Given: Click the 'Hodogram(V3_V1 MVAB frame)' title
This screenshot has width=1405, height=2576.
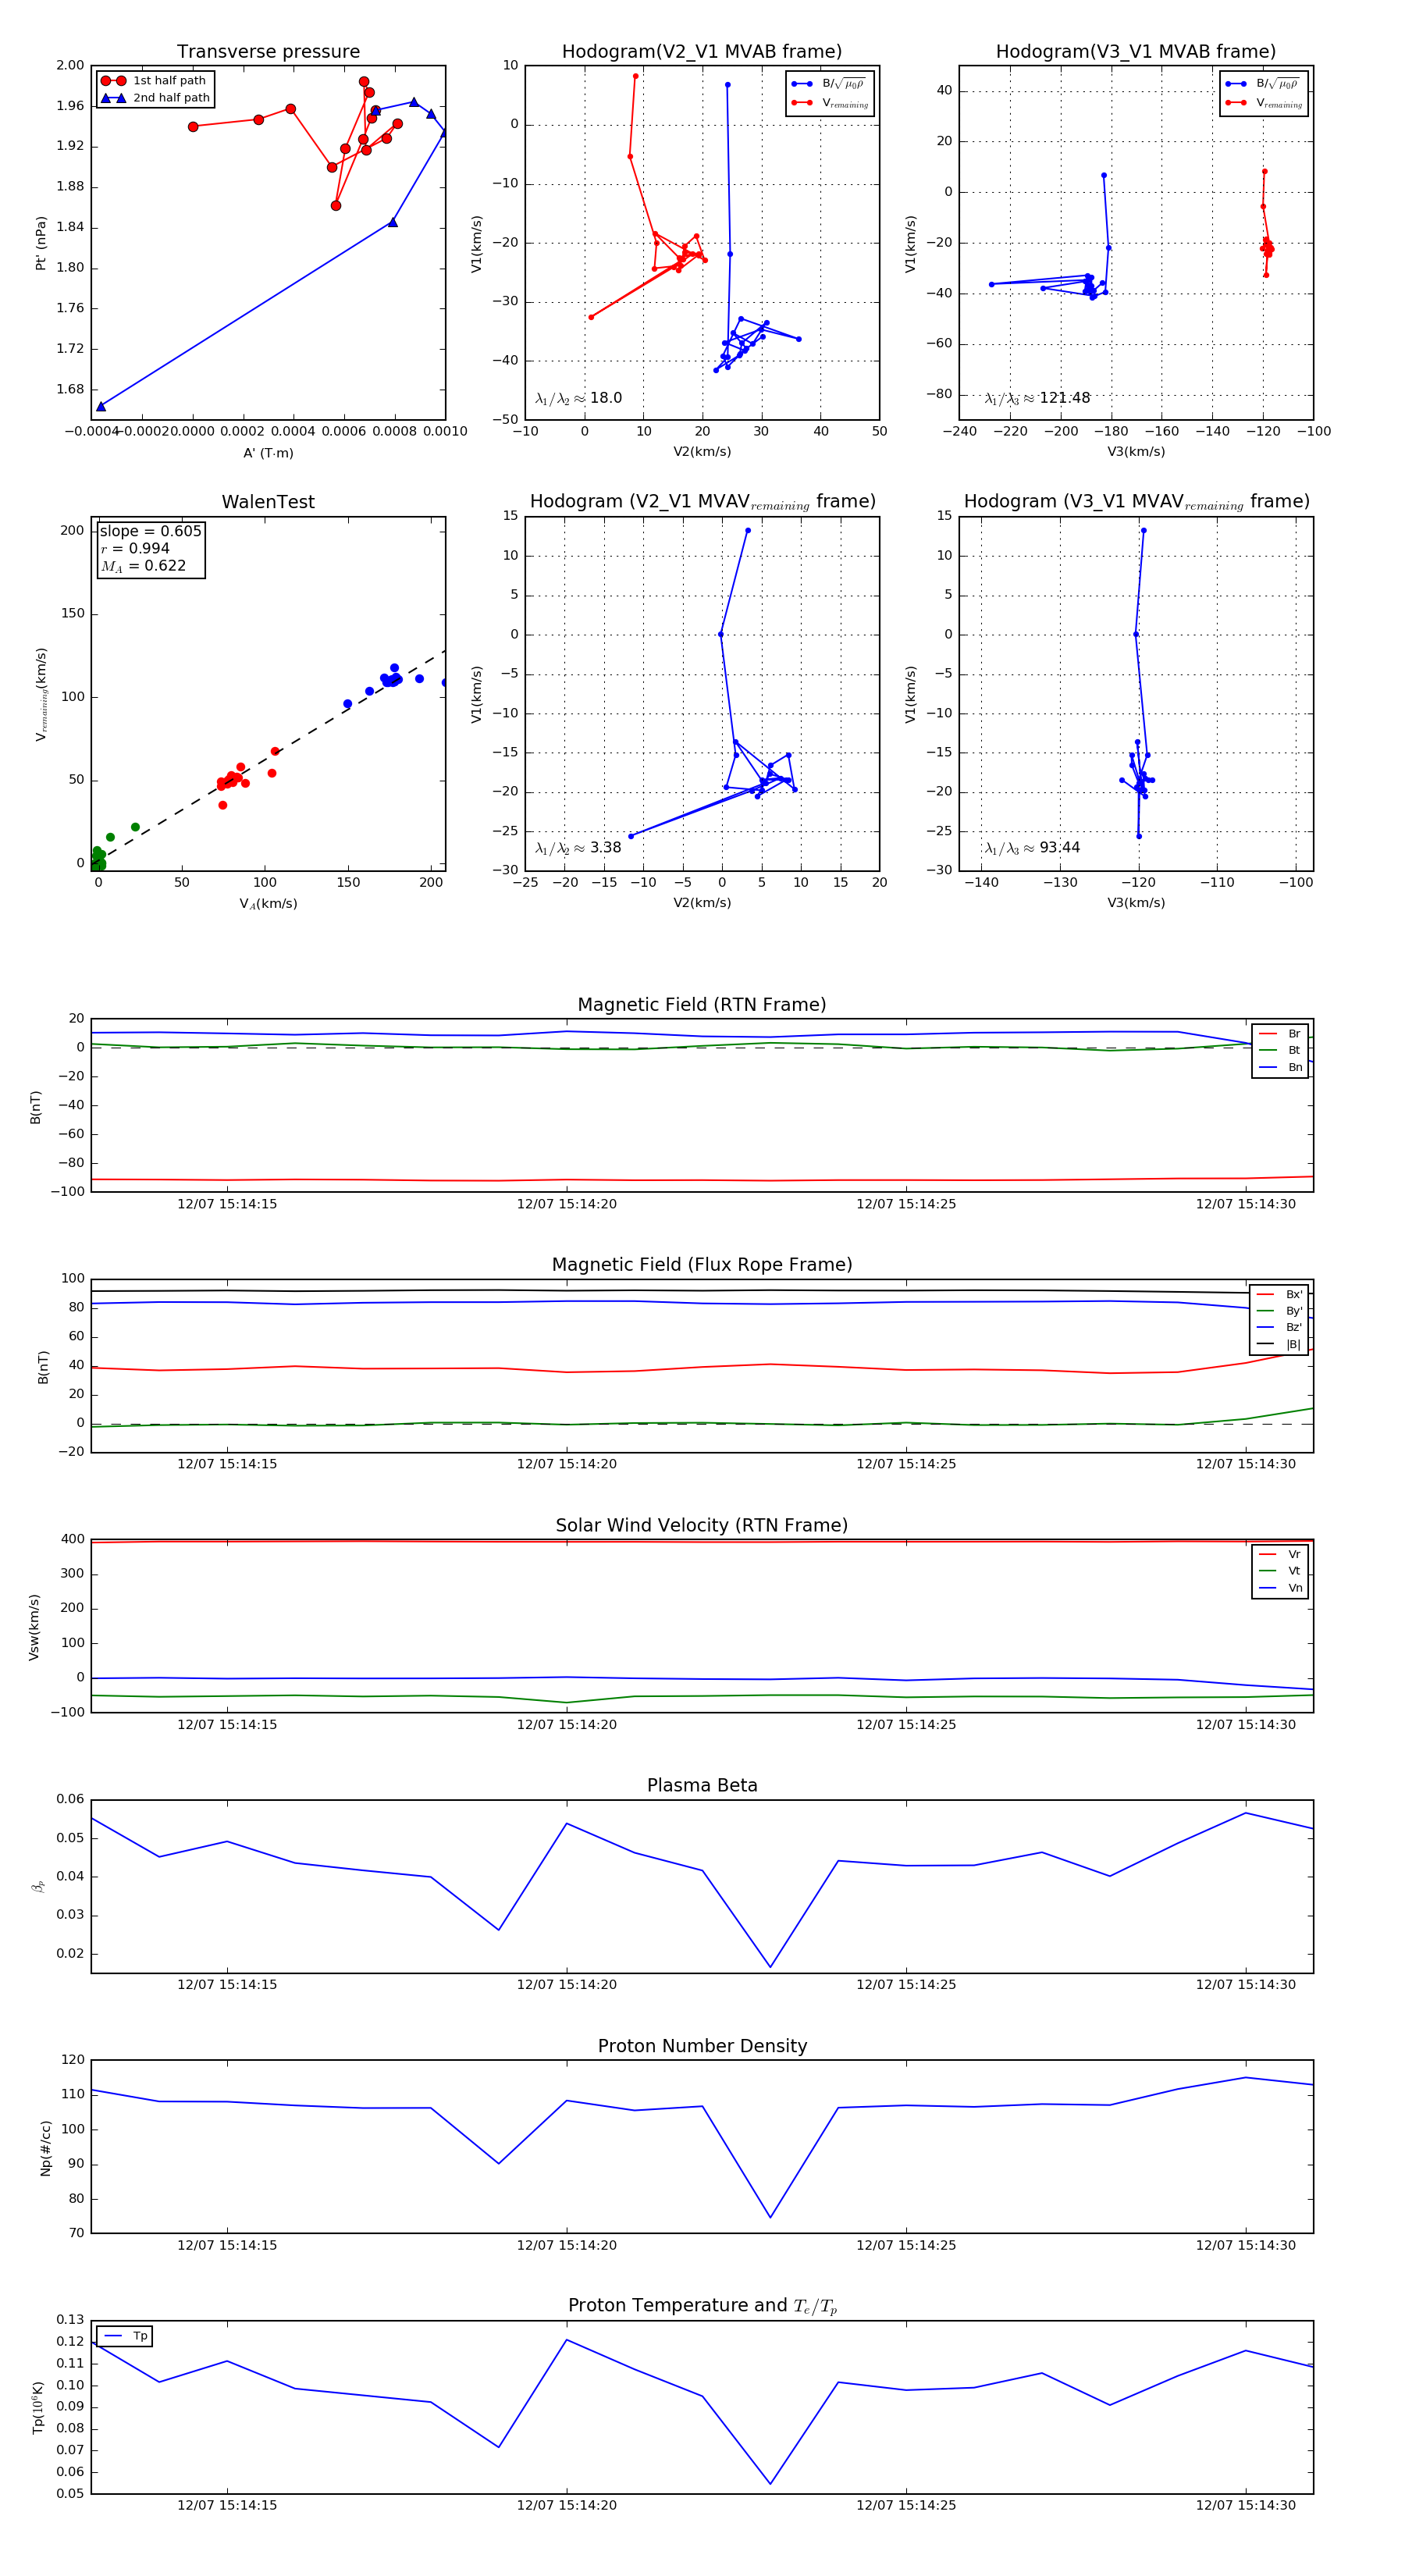Looking at the screenshot, I should coord(1135,52).
